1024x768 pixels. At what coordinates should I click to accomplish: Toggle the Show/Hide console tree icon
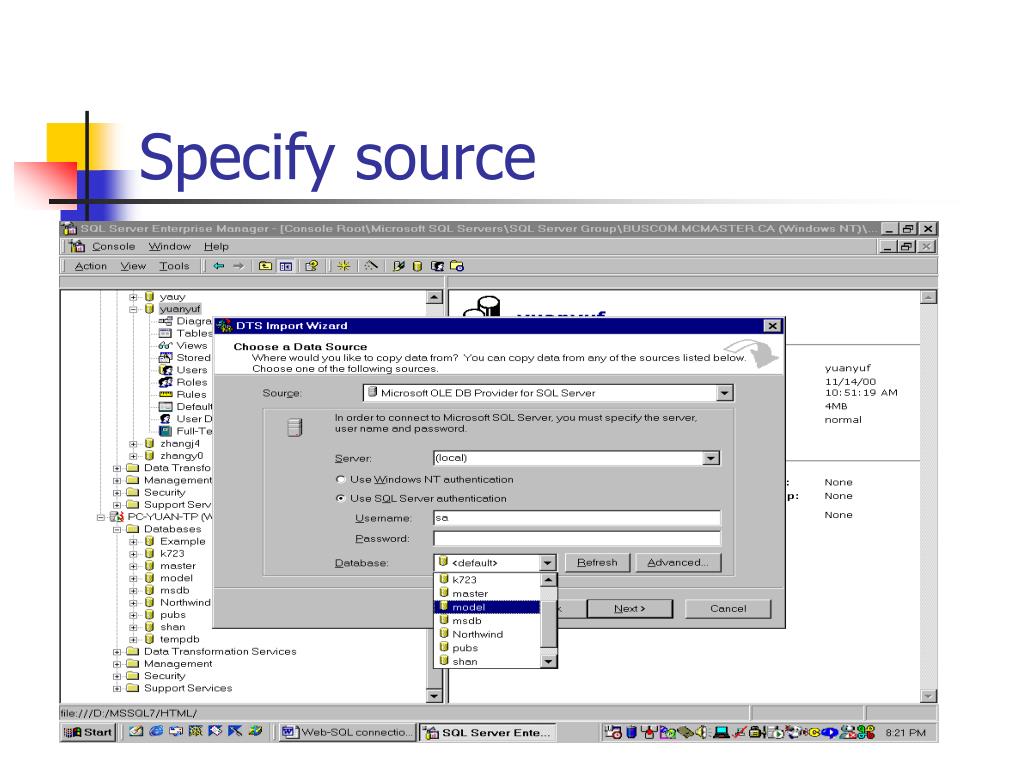pyautogui.click(x=286, y=266)
